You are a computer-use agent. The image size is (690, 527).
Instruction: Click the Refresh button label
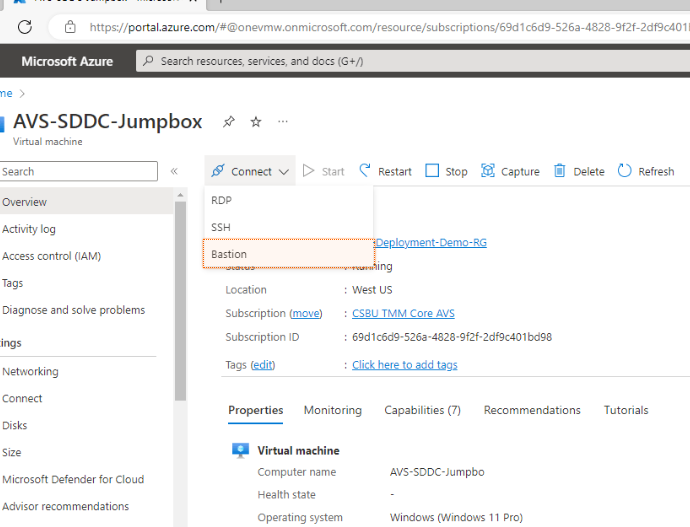(656, 172)
